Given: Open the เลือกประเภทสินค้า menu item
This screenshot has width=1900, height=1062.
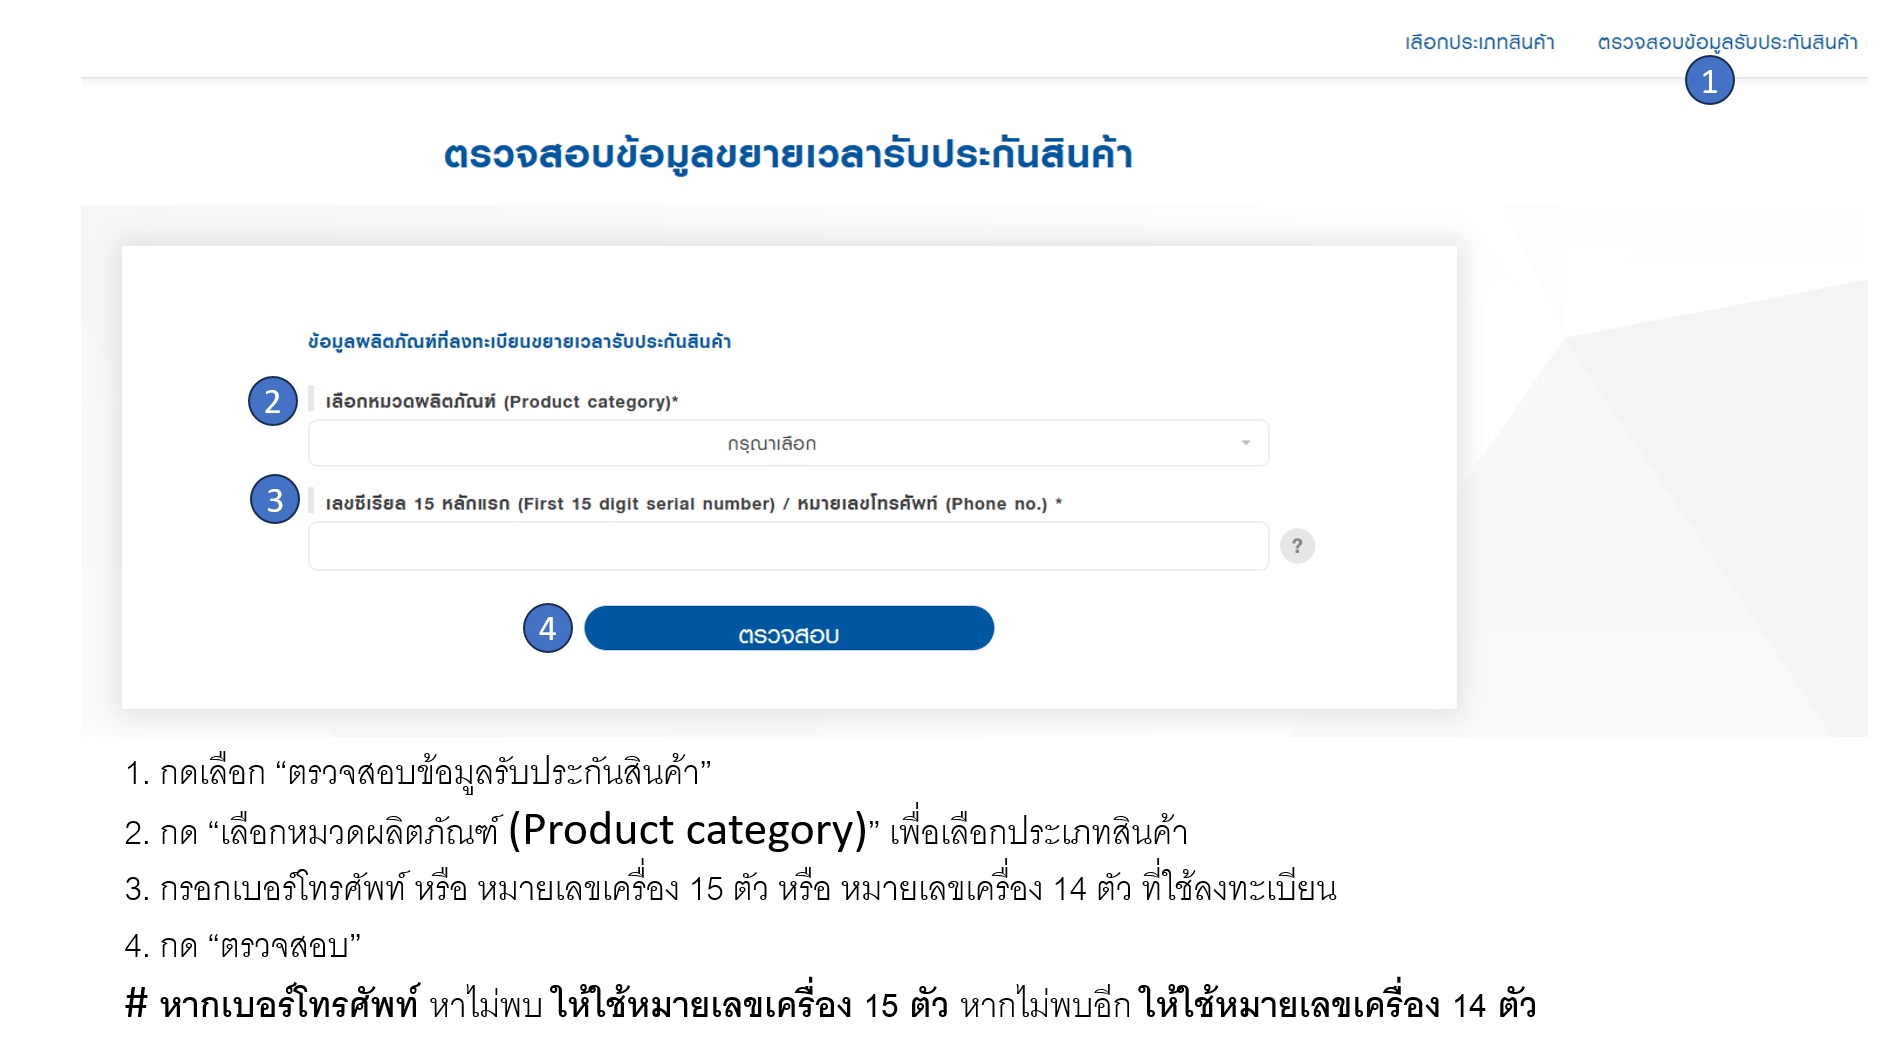Looking at the screenshot, I should point(1479,42).
